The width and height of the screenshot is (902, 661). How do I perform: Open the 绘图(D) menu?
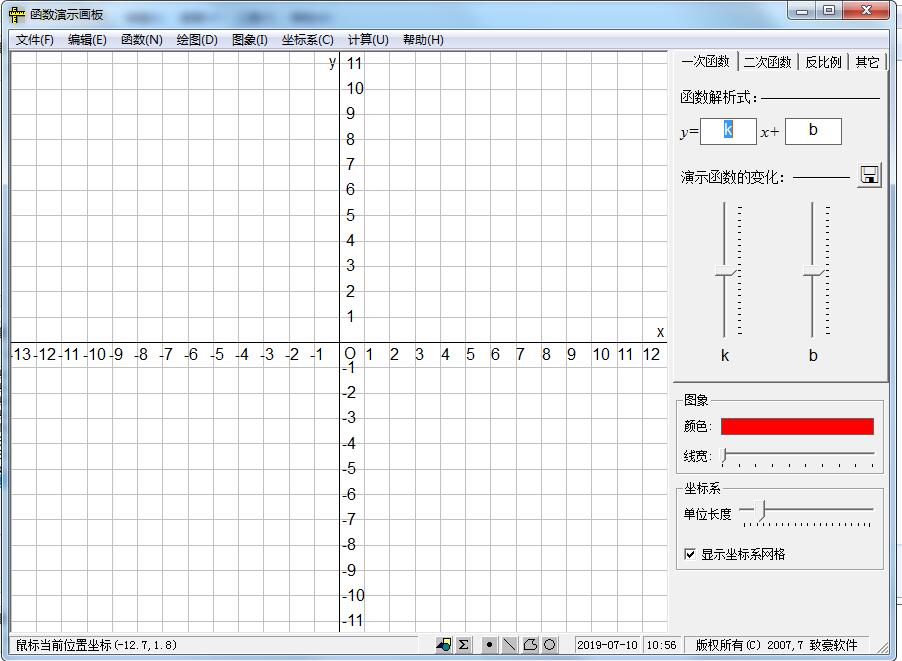point(197,40)
